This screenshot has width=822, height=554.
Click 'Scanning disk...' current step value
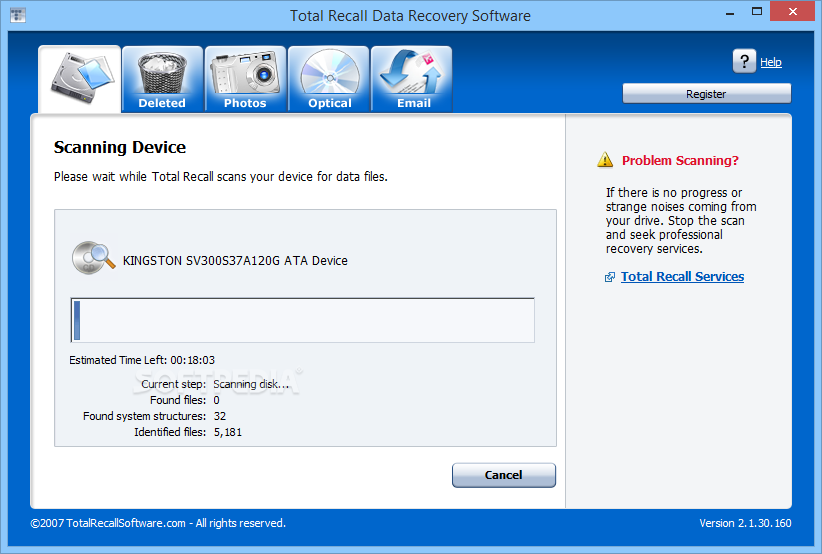pyautogui.click(x=251, y=384)
